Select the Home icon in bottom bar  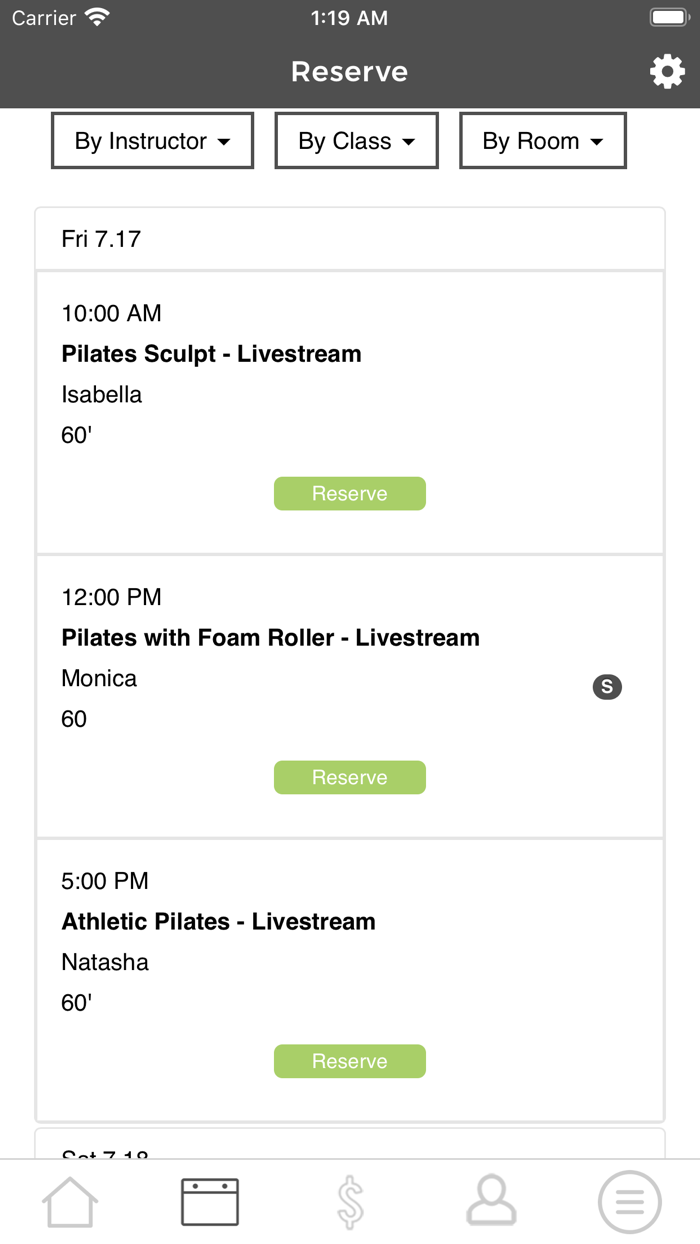[70, 1202]
